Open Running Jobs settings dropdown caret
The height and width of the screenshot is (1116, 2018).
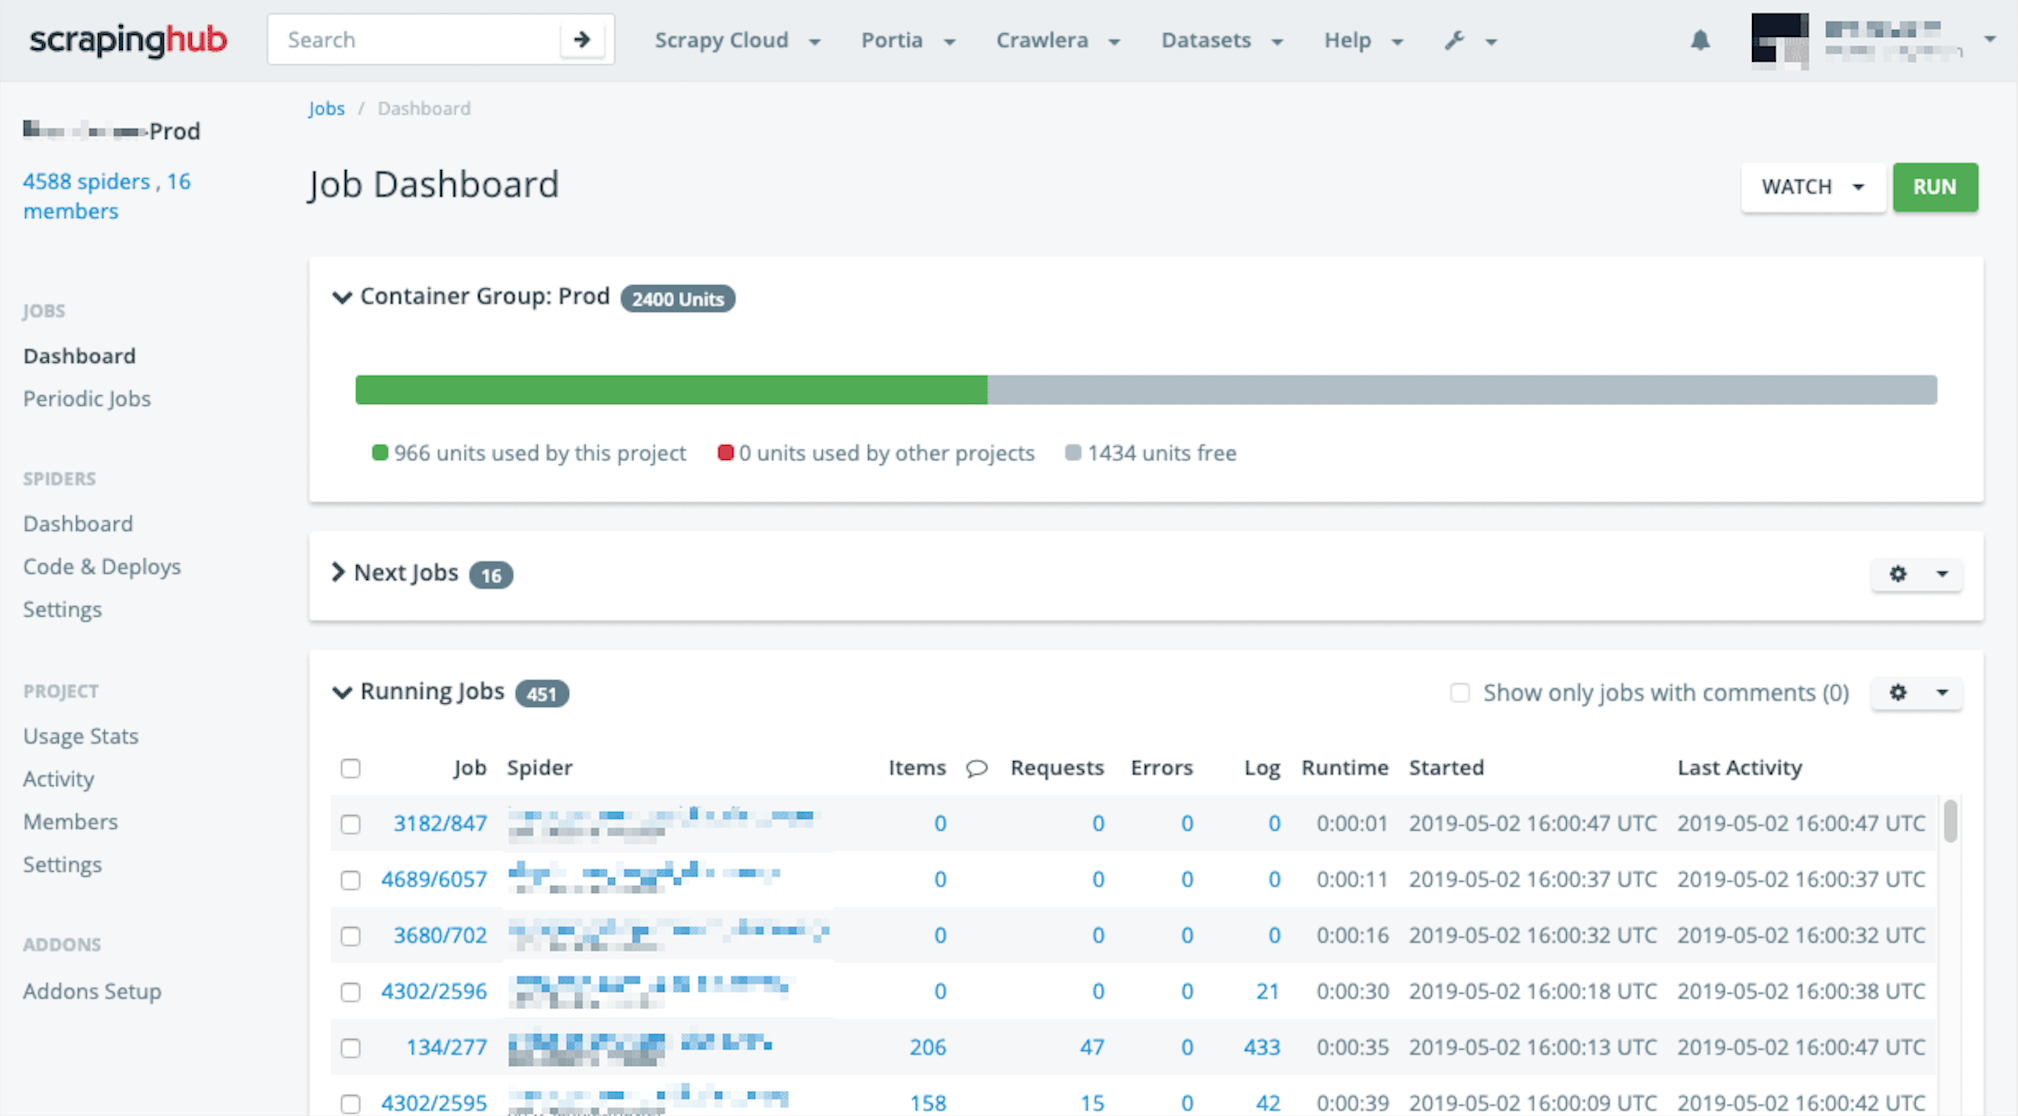[1942, 693]
